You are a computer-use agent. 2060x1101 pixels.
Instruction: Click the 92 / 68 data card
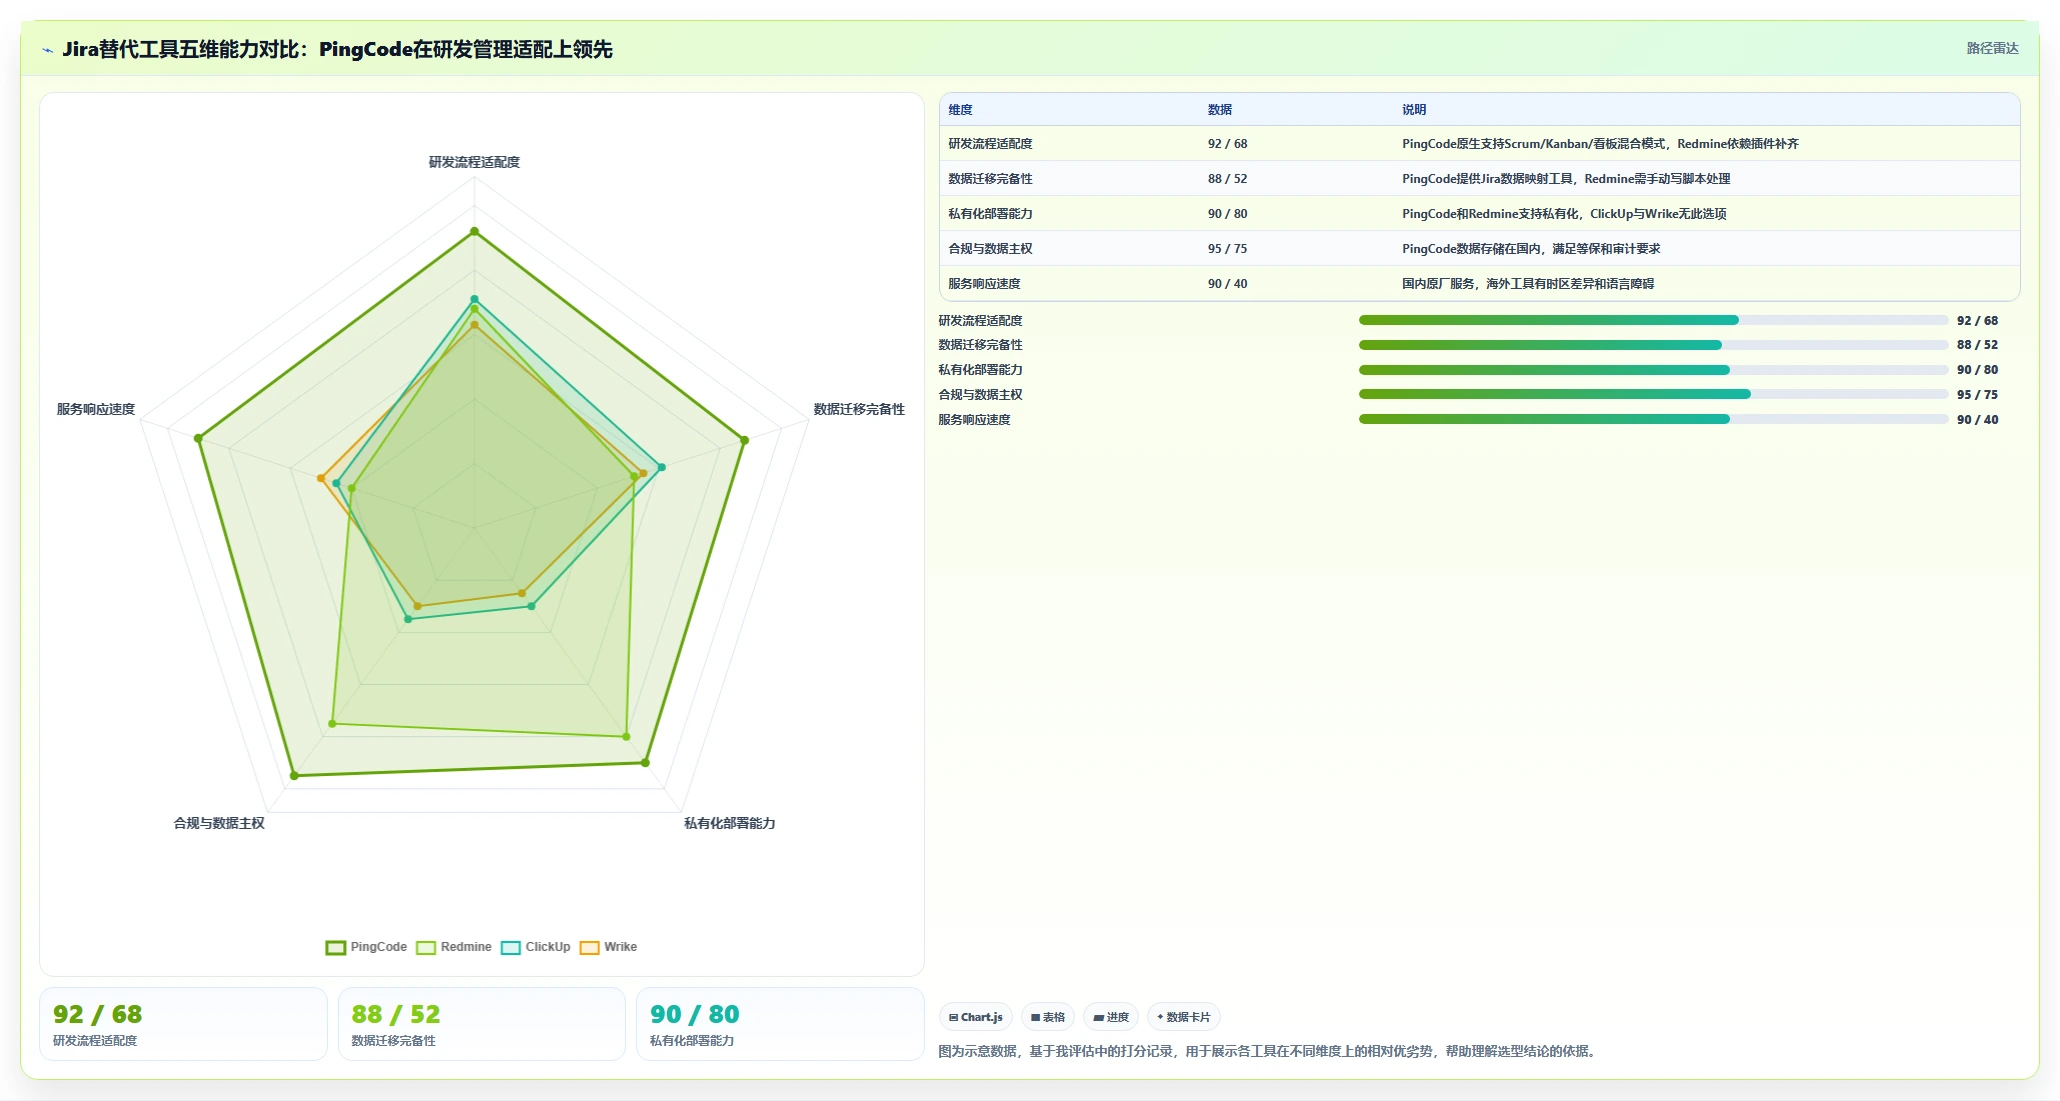183,1024
